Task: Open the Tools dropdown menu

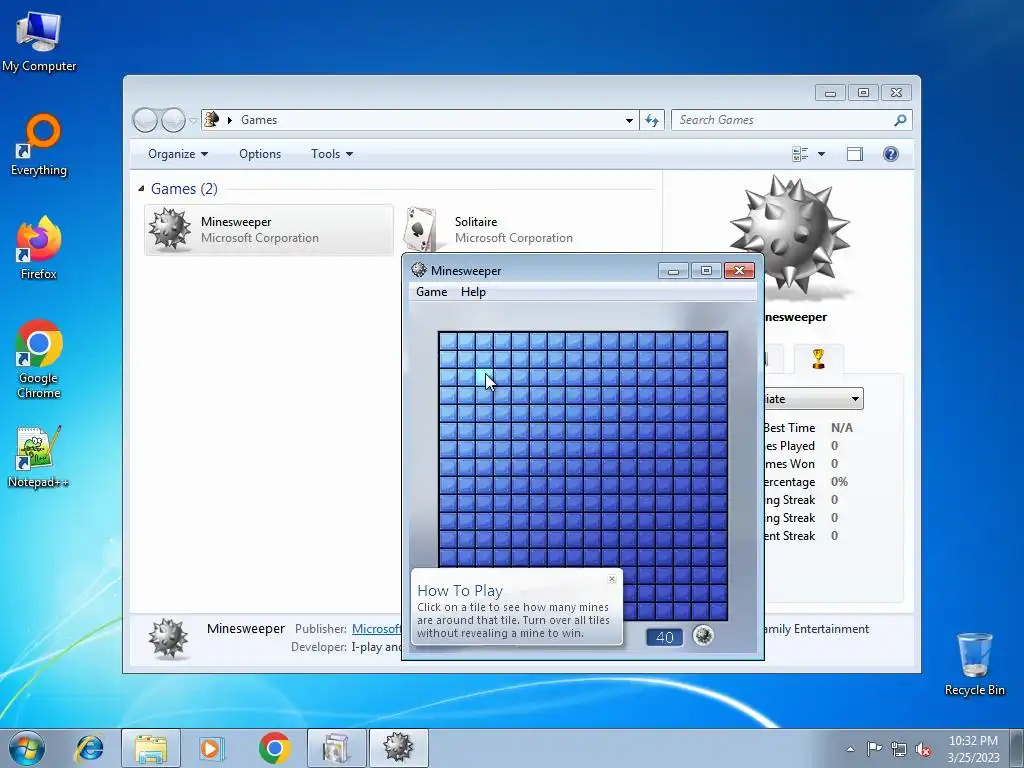Action: pyautogui.click(x=332, y=154)
